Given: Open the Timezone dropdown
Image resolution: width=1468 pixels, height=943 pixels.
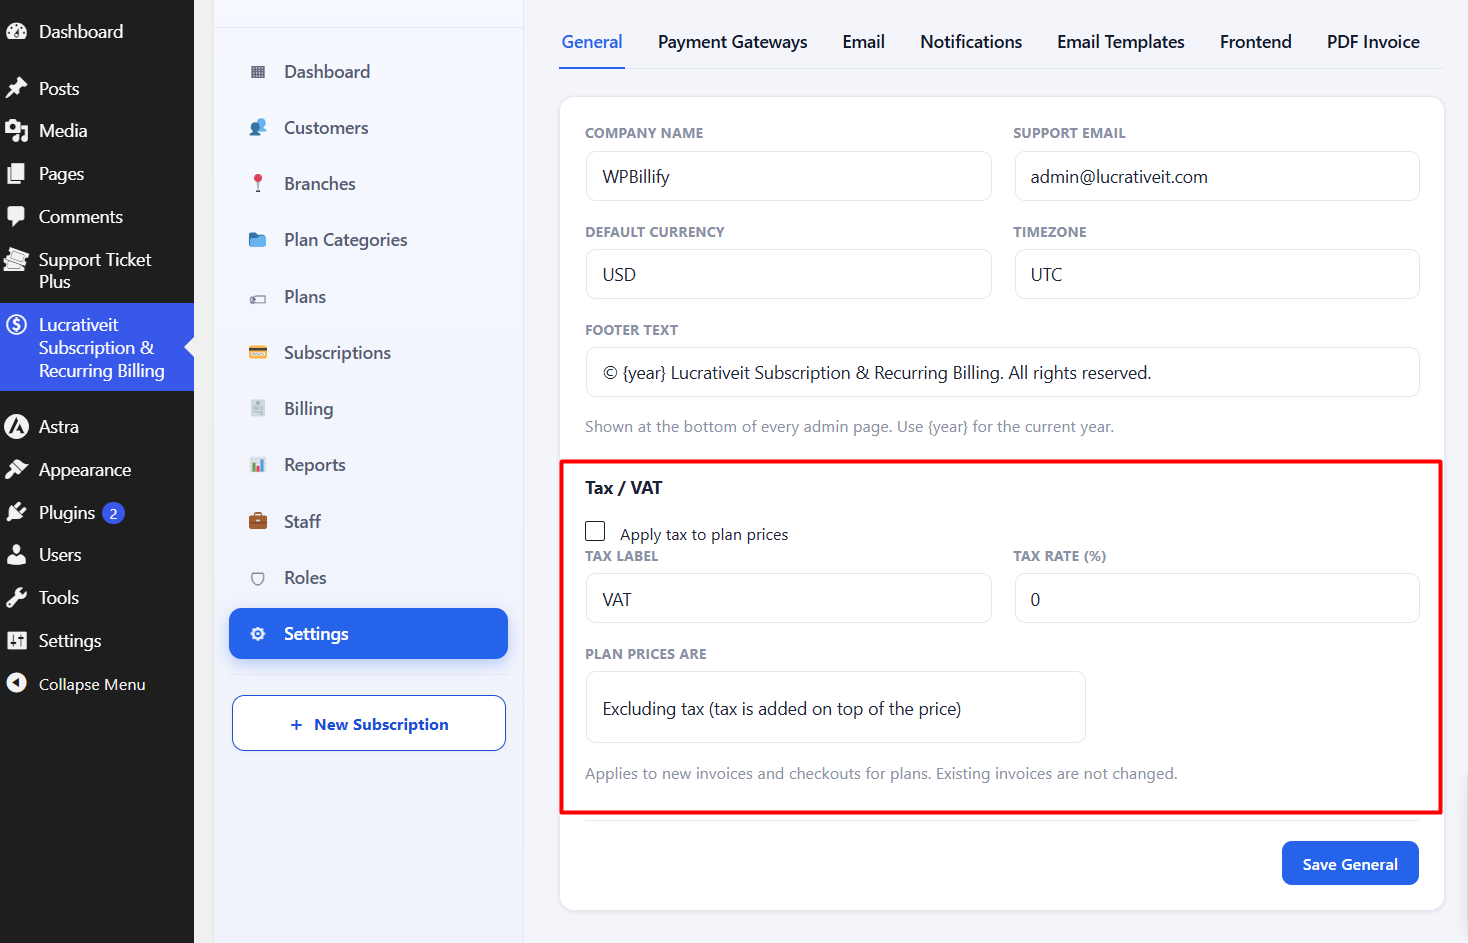Looking at the screenshot, I should pos(1217,274).
